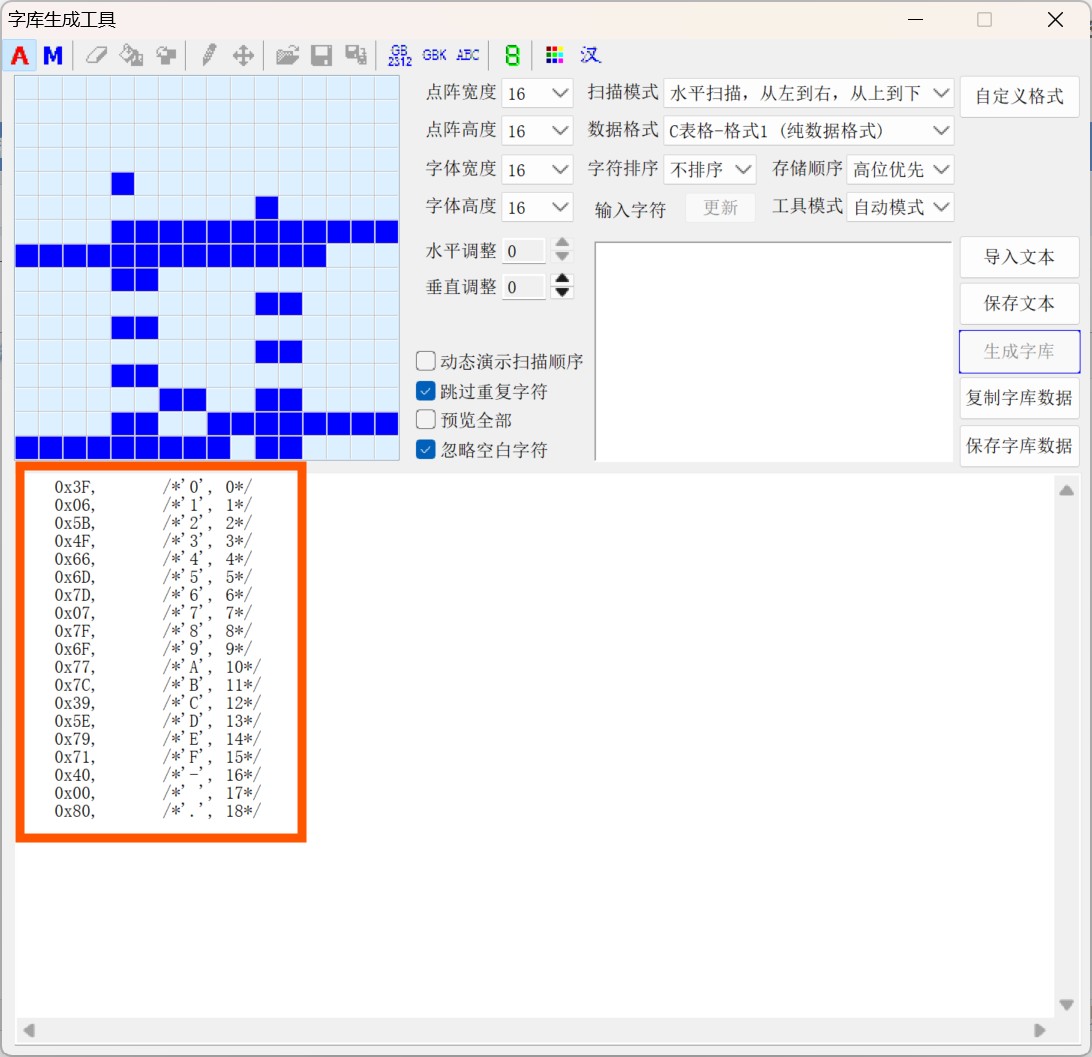The image size is (1092, 1057).
Task: Click the 汉 Chinese character icon
Action: click(589, 55)
